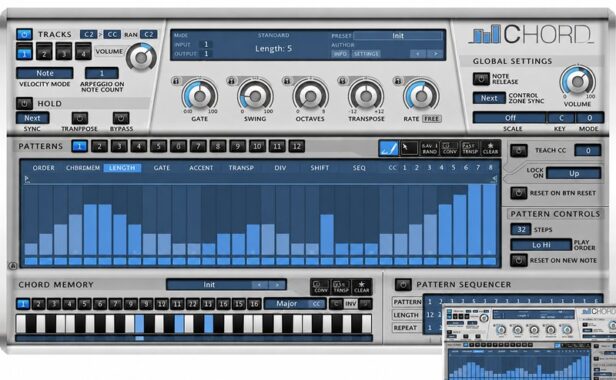
Task: Switch to the ACCENT tab
Action: tap(201, 168)
